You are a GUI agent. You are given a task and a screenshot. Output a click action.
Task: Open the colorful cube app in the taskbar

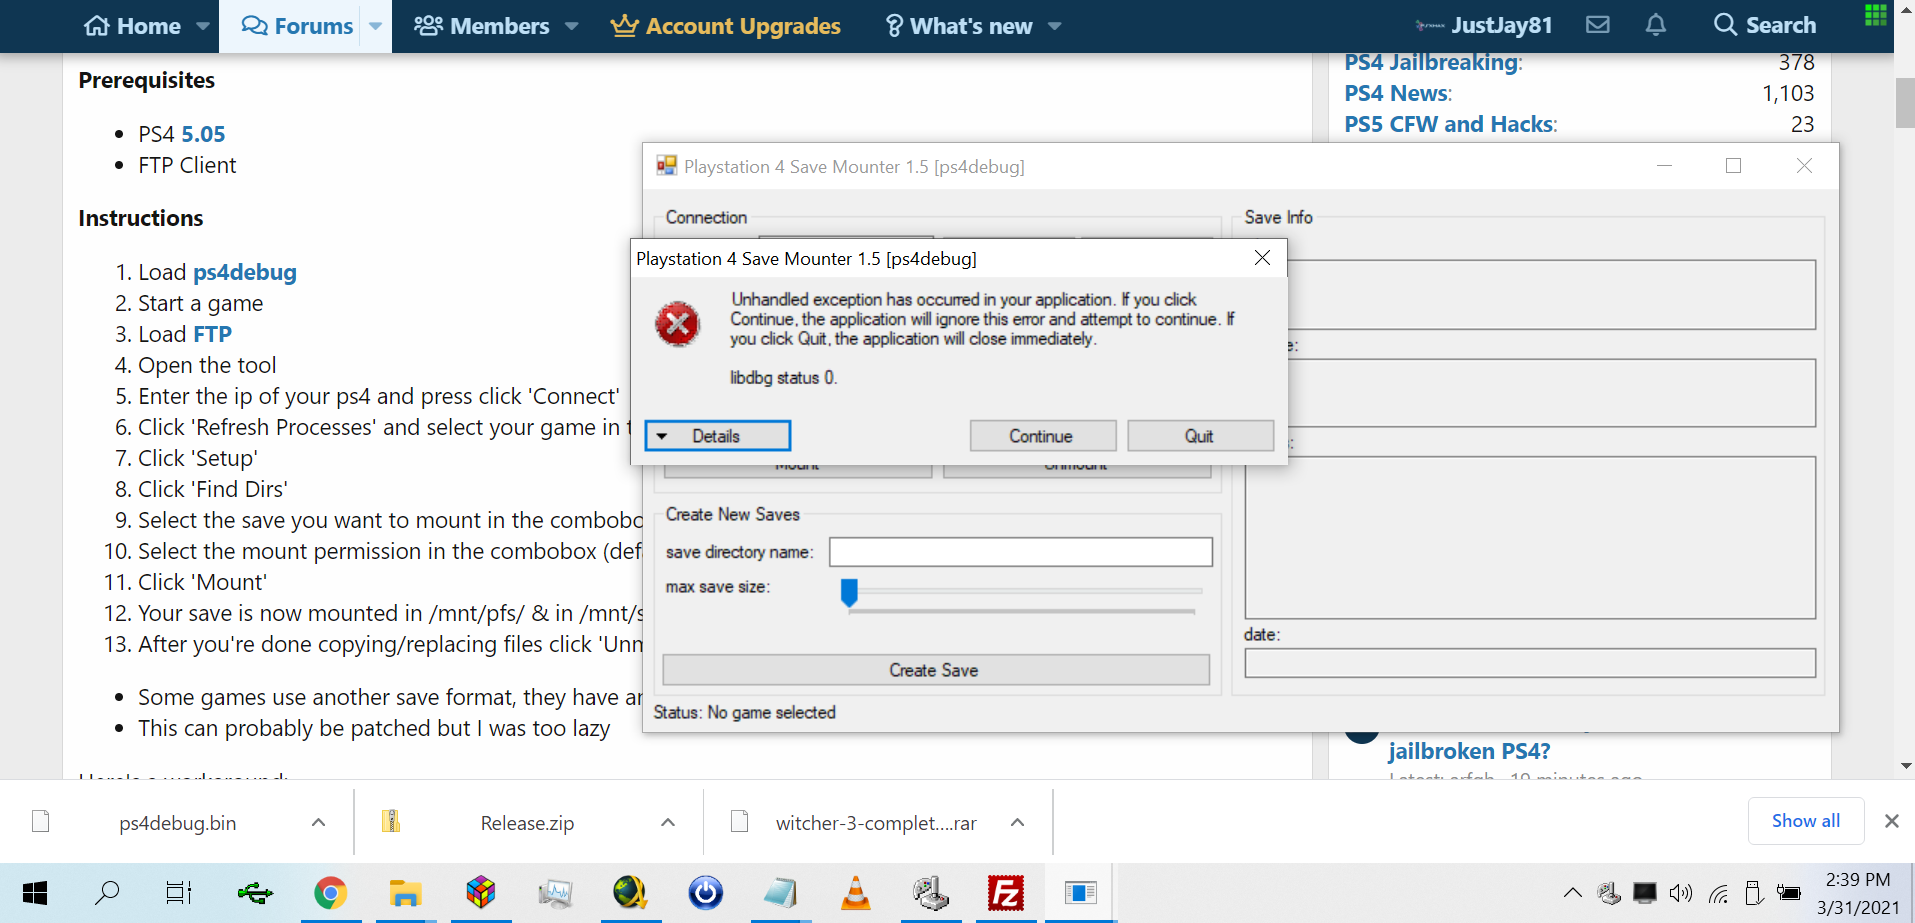tap(481, 893)
